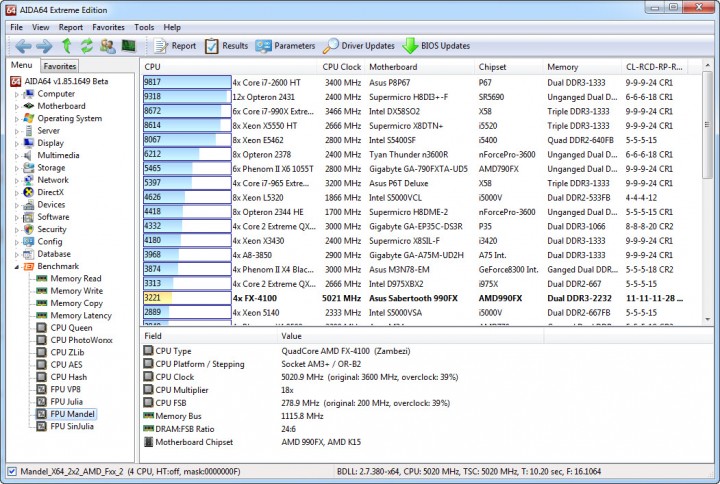Expand the Network tree node

pyautogui.click(x=17, y=180)
